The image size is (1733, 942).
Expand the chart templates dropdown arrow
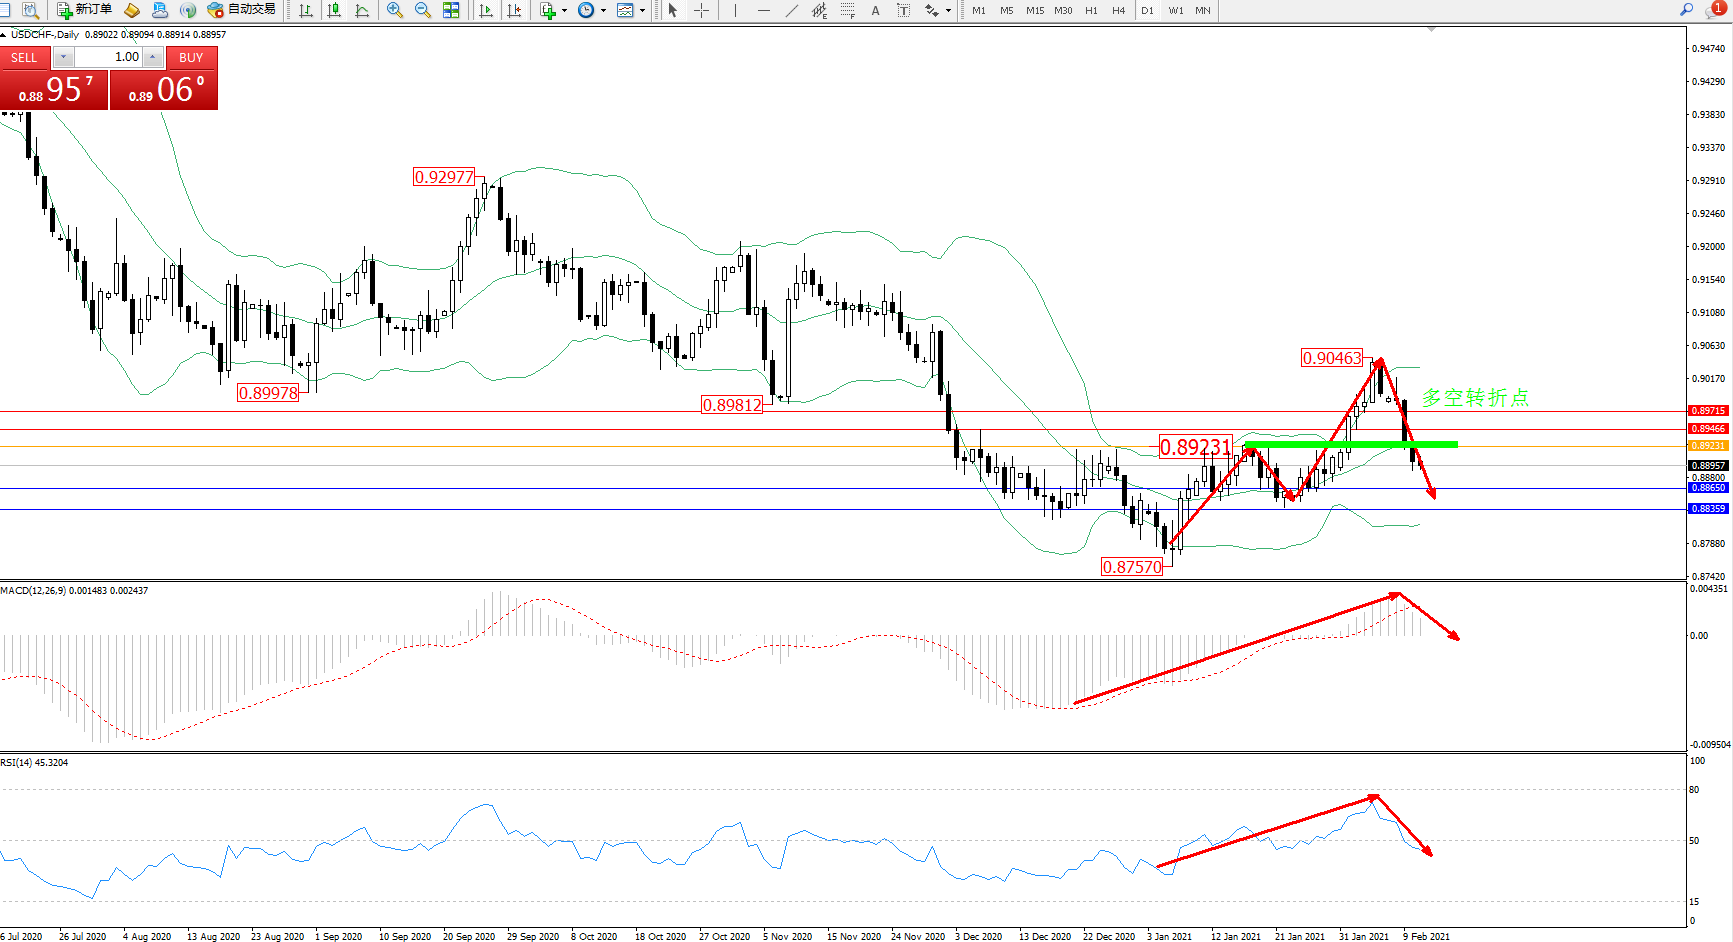642,10
